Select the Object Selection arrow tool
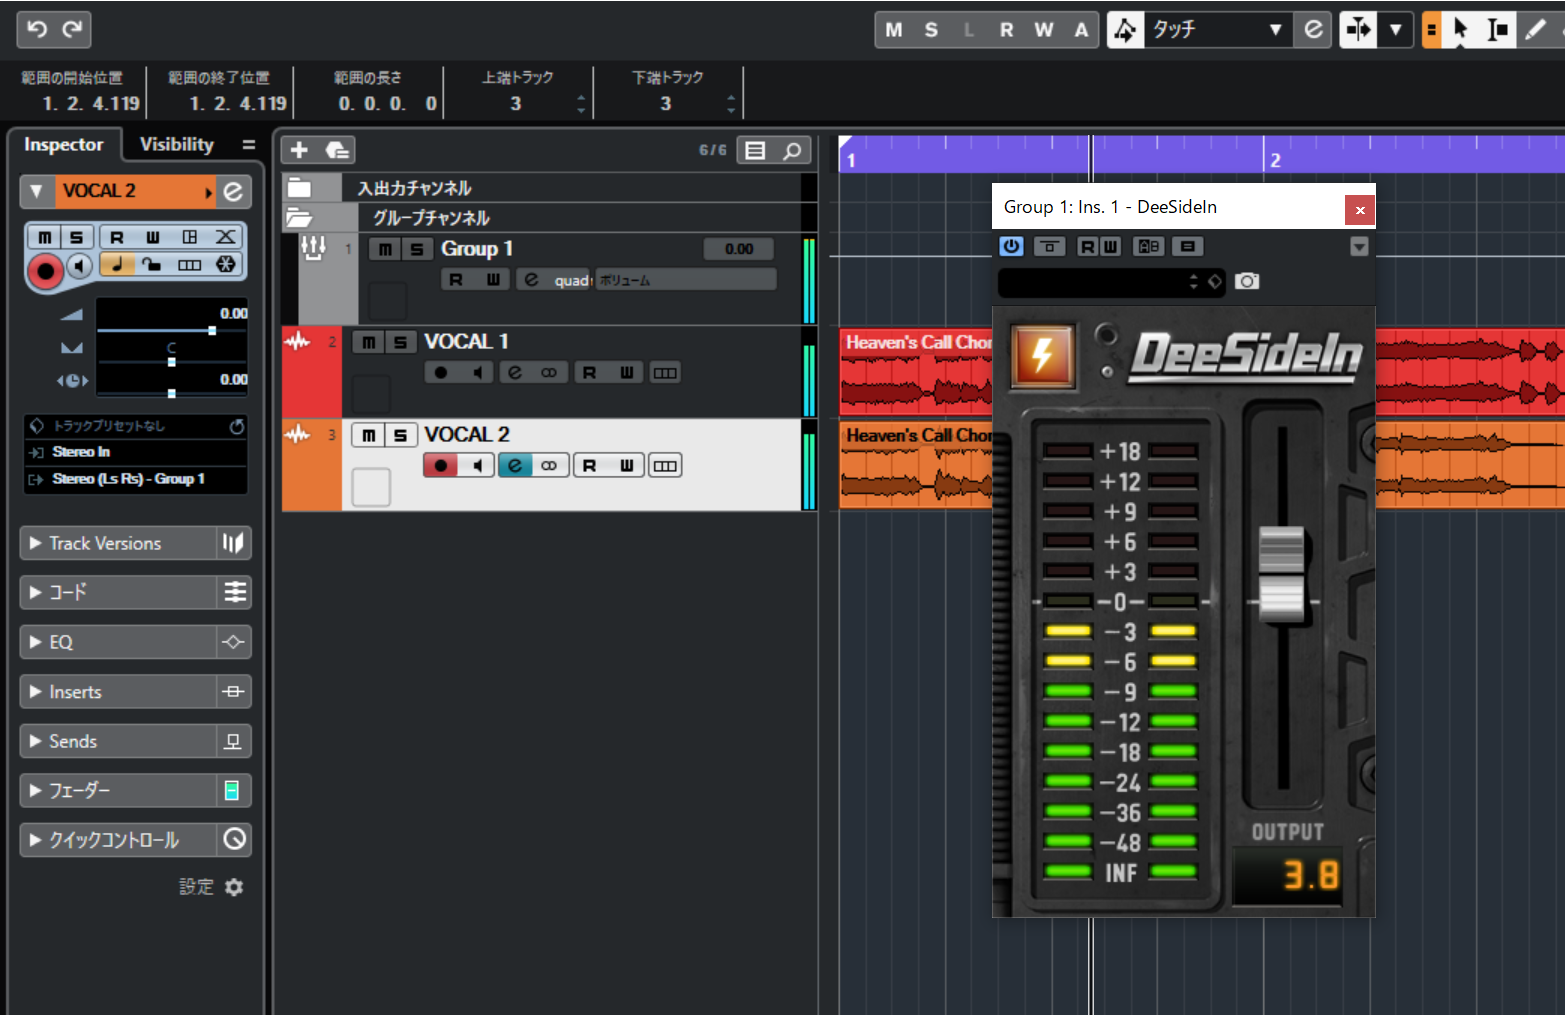The image size is (1565, 1015). coord(1460,30)
